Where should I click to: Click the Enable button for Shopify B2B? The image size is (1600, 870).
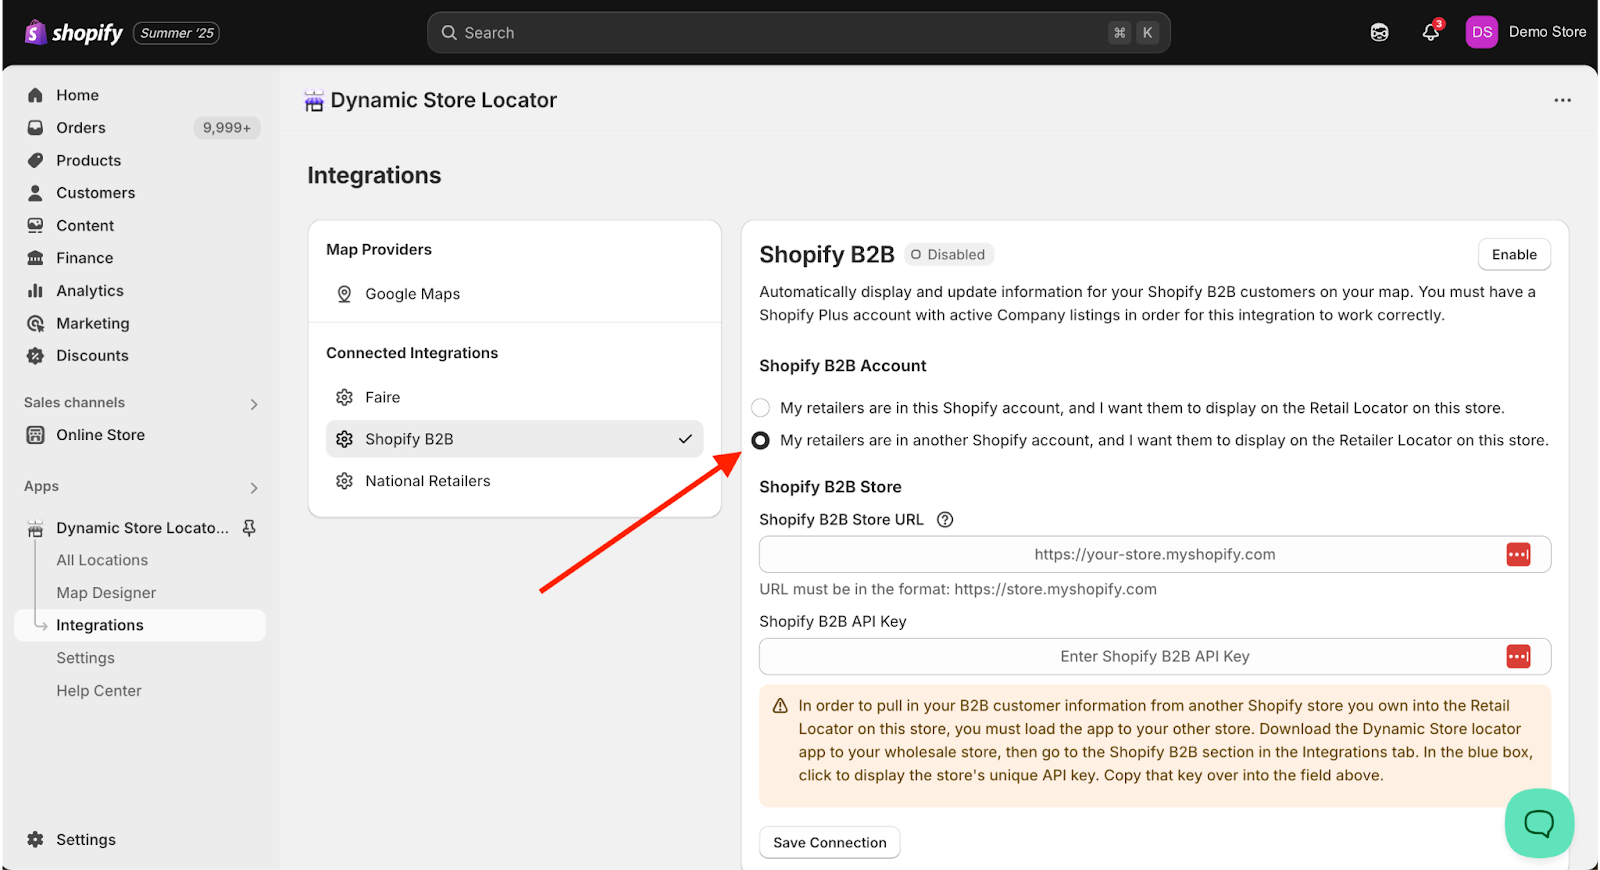pyautogui.click(x=1514, y=254)
